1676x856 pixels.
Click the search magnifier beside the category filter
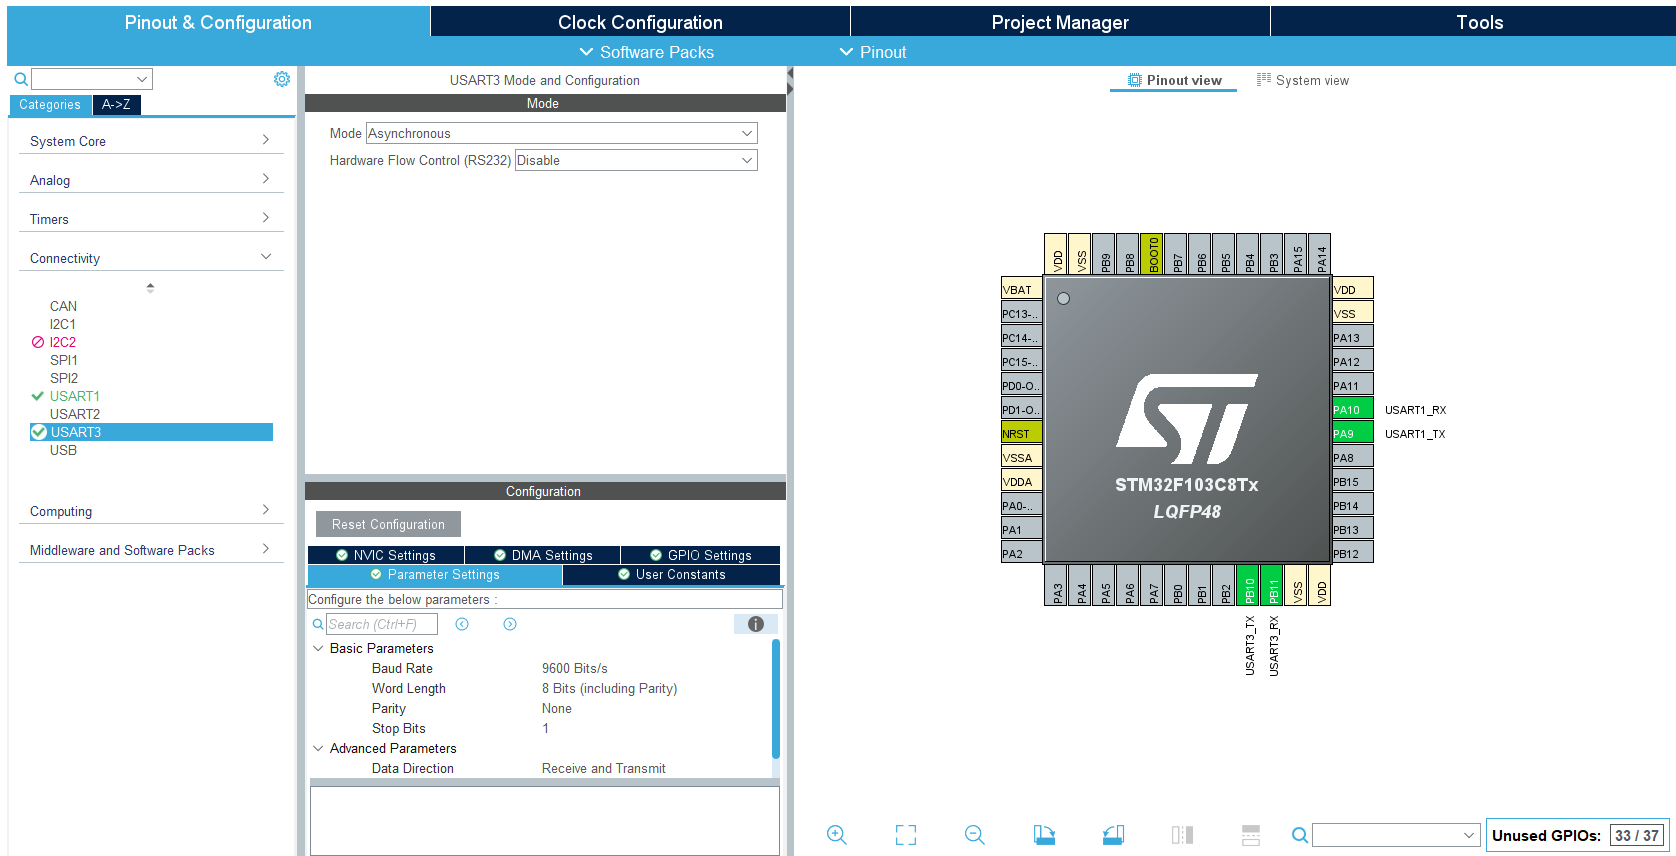(21, 79)
